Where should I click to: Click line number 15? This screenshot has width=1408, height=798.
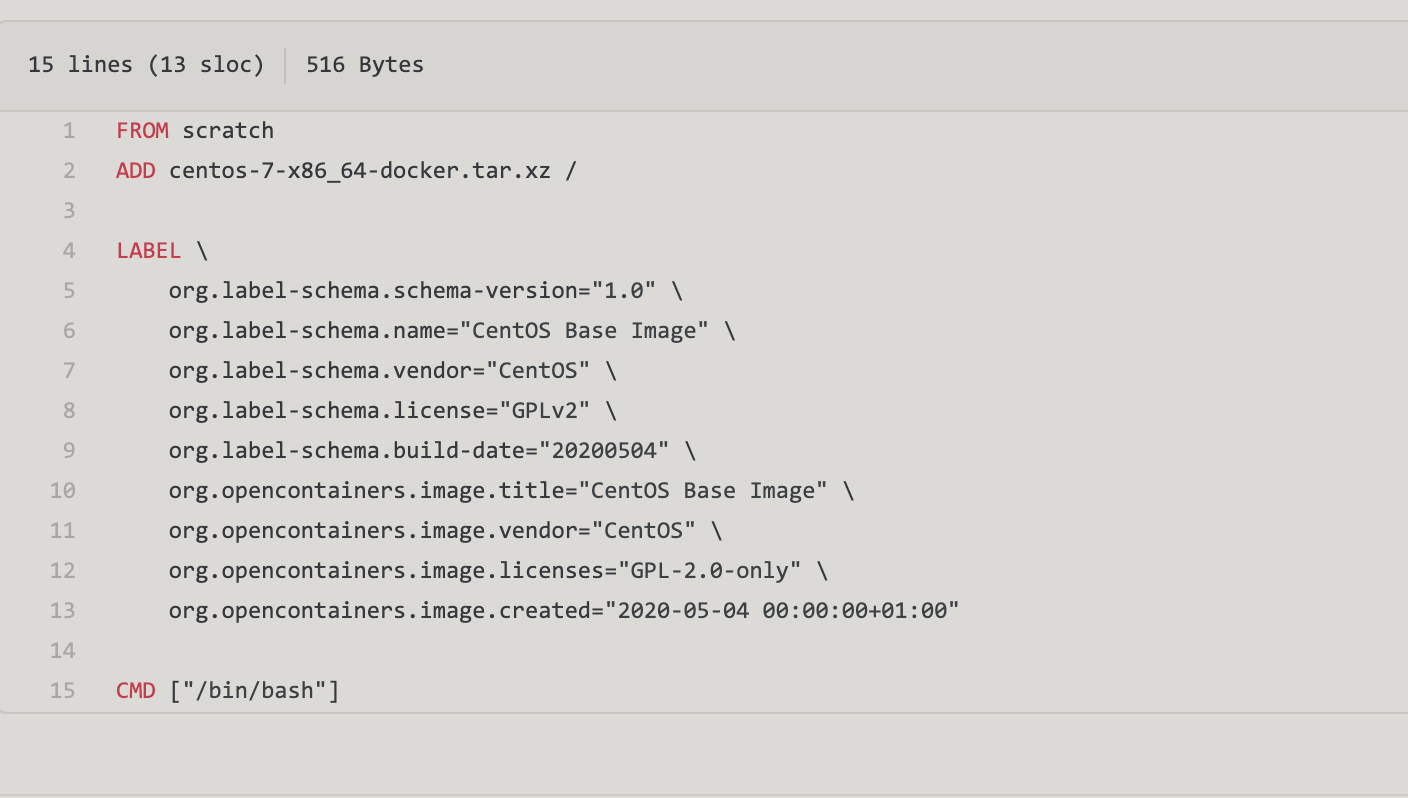point(62,690)
